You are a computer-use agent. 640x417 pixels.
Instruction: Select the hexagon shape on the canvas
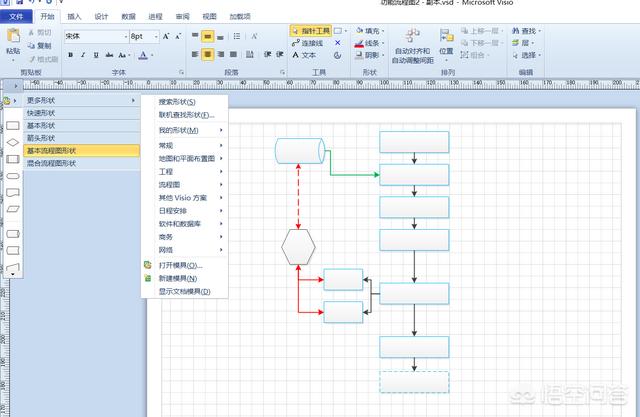pyautogui.click(x=298, y=246)
